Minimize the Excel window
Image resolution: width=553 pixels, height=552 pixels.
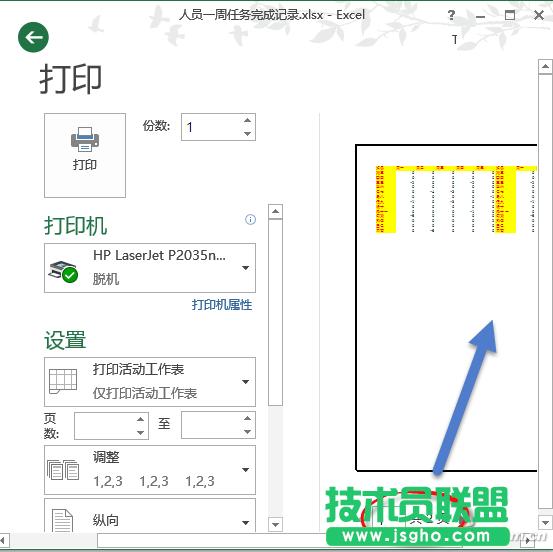coord(480,16)
